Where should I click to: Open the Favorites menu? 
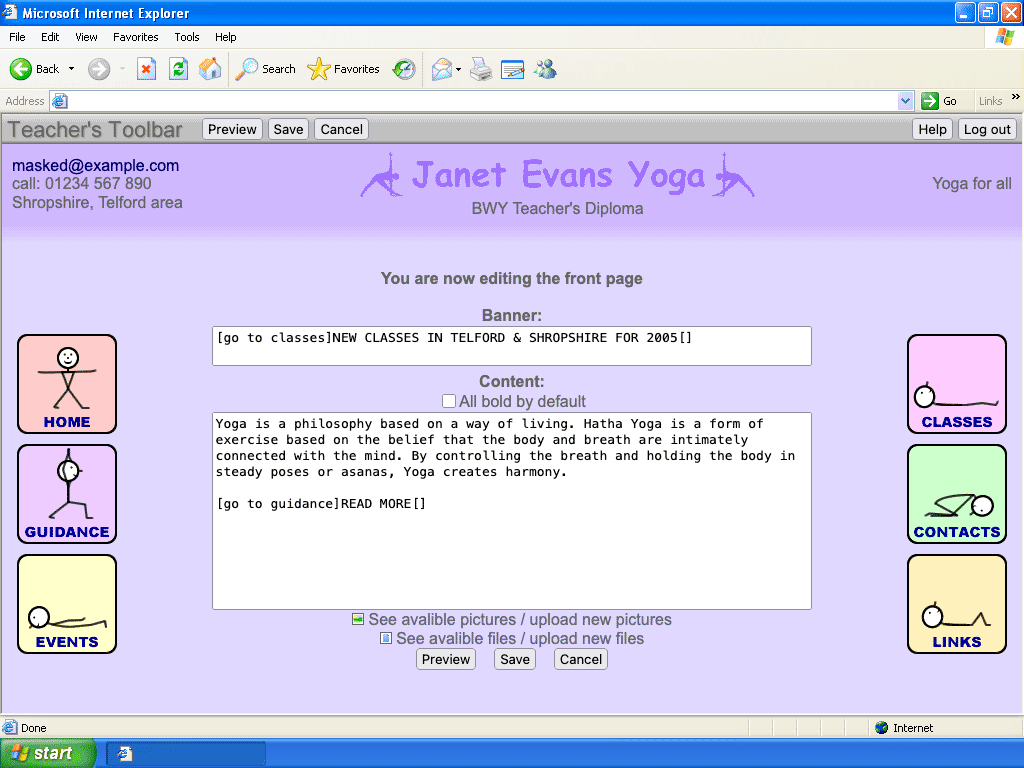(136, 37)
